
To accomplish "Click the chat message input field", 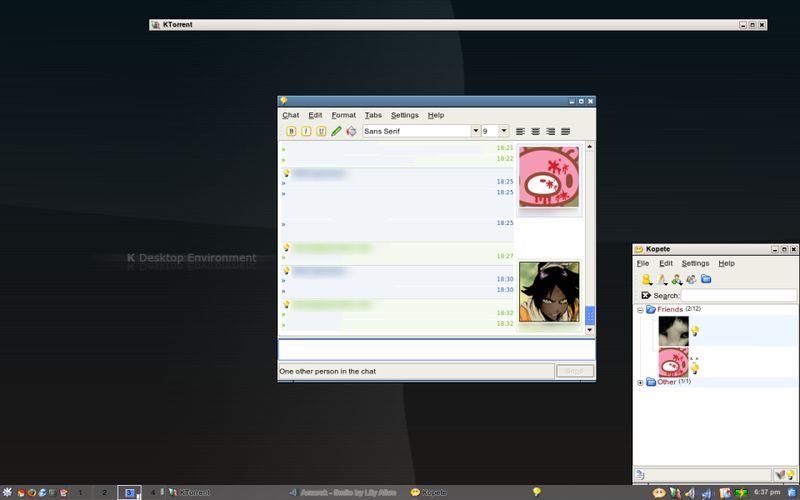I will [x=436, y=349].
